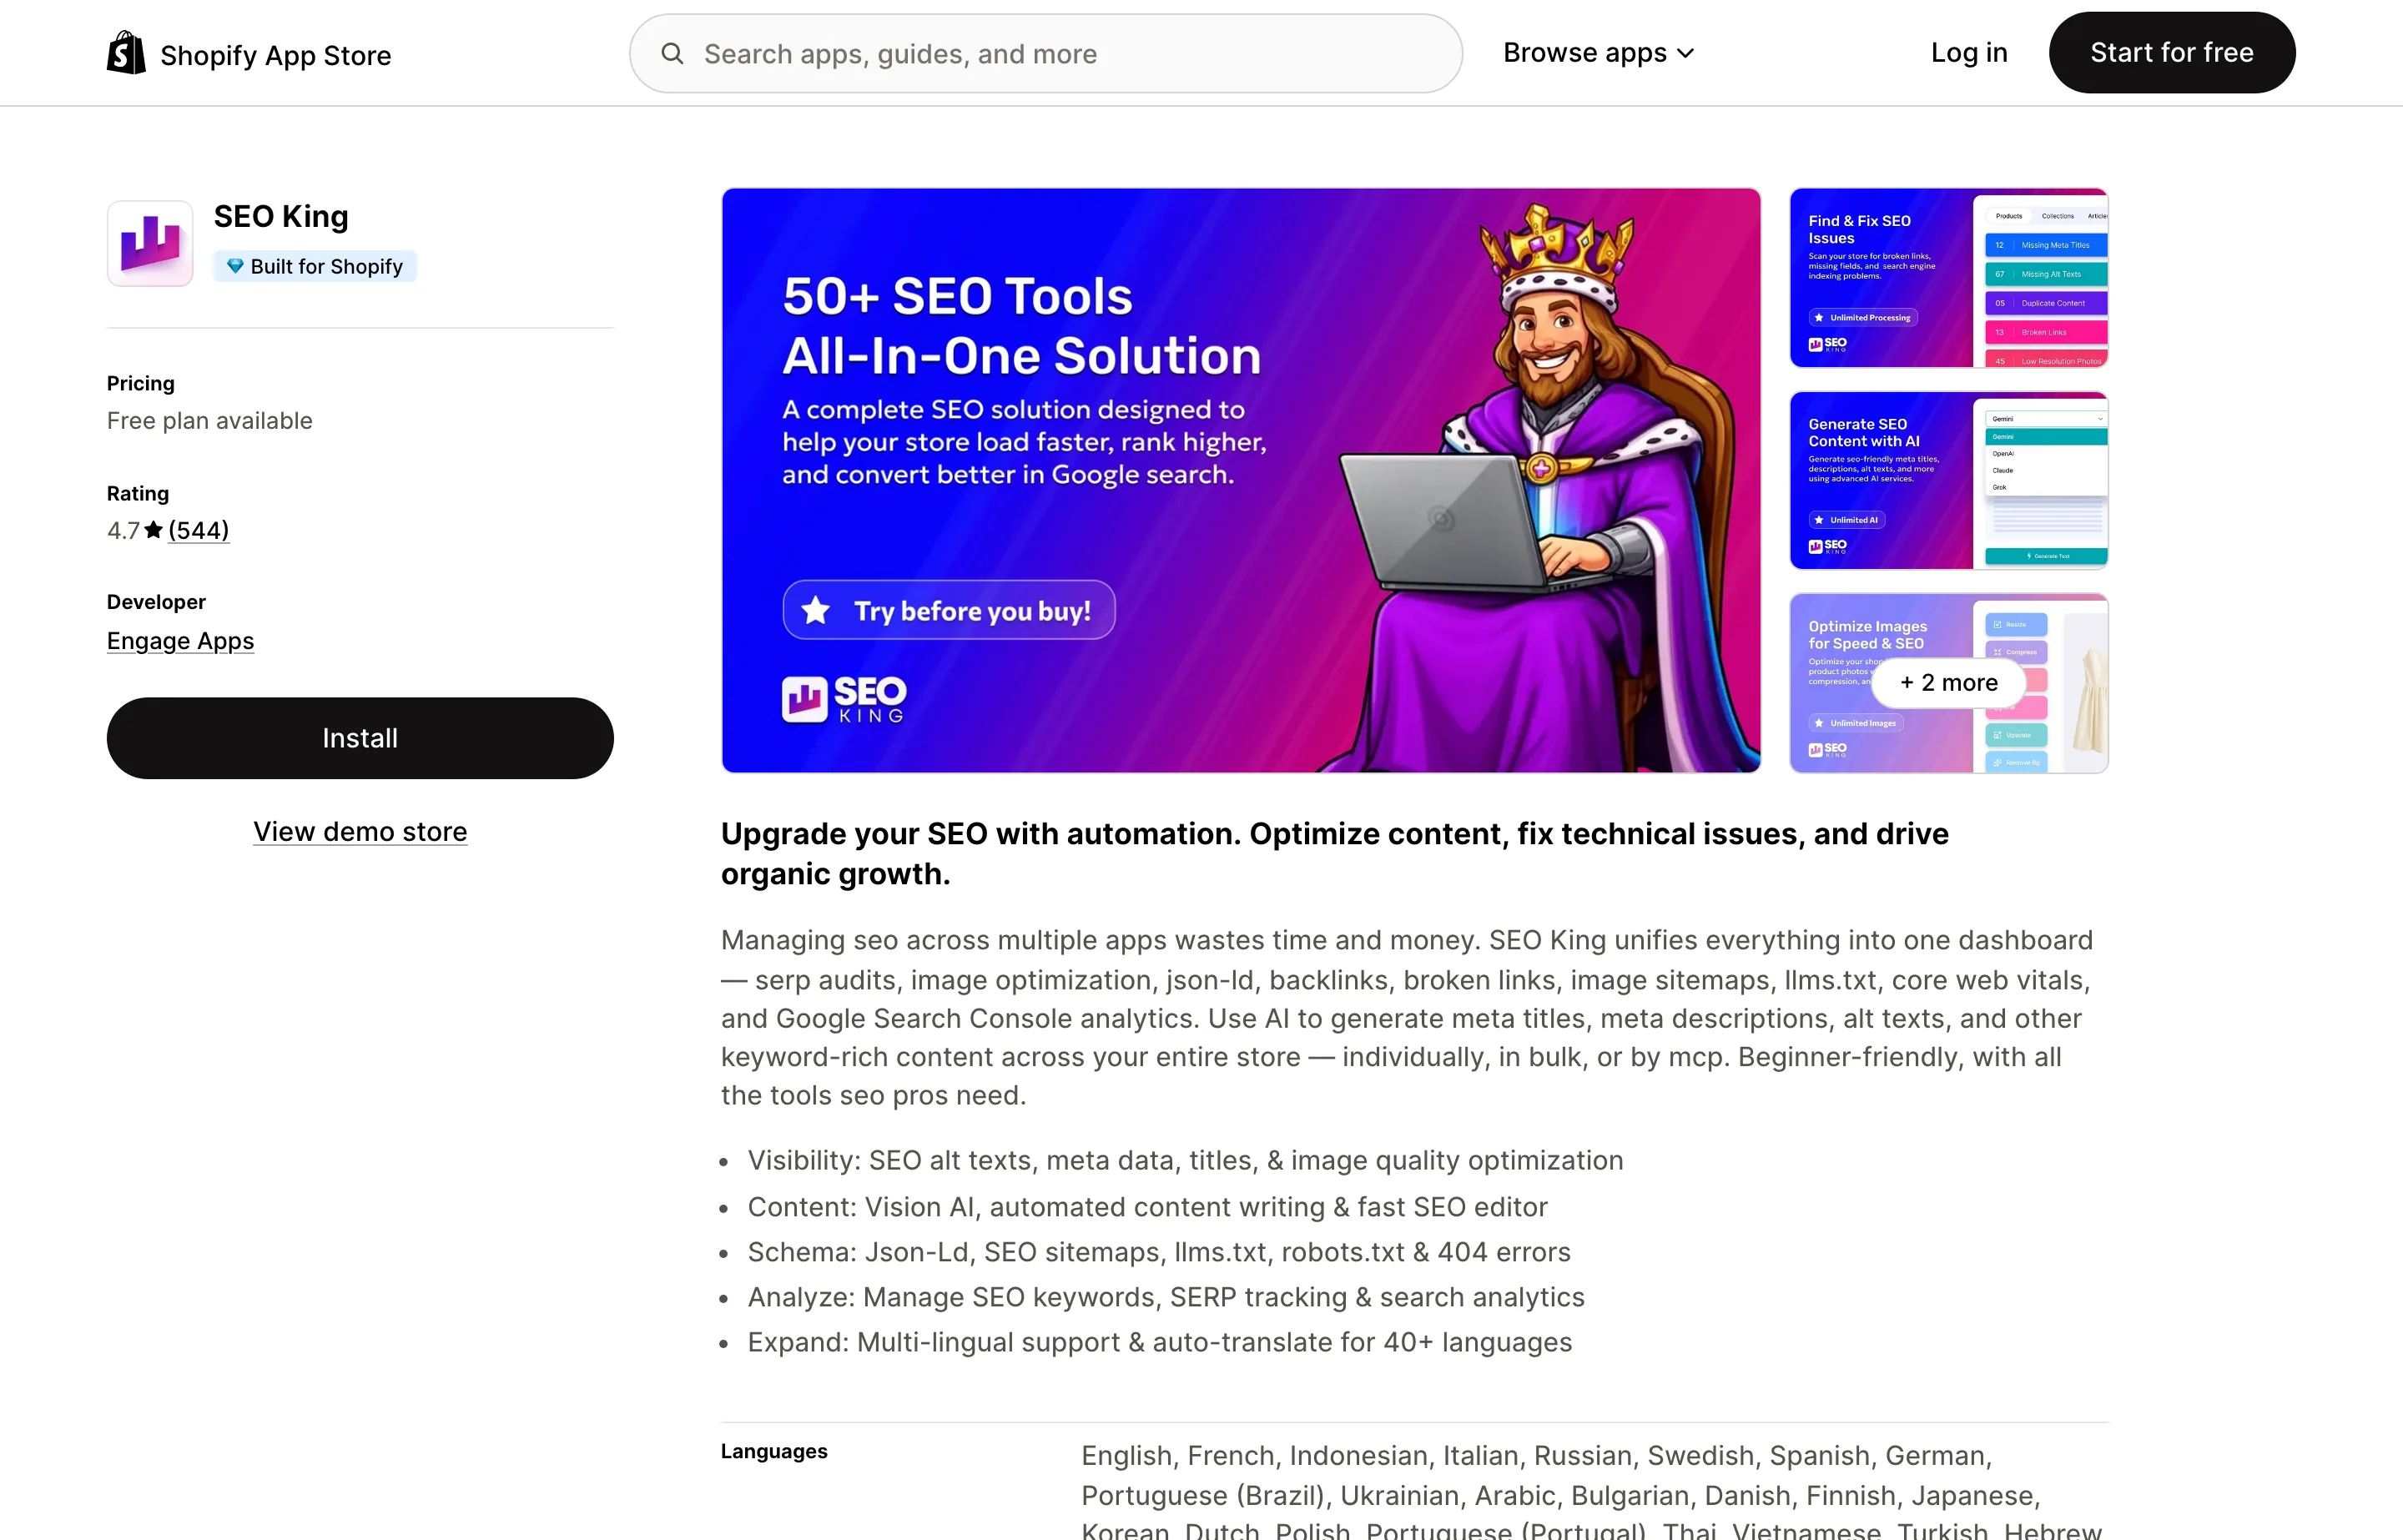Click the Install button

[360, 738]
